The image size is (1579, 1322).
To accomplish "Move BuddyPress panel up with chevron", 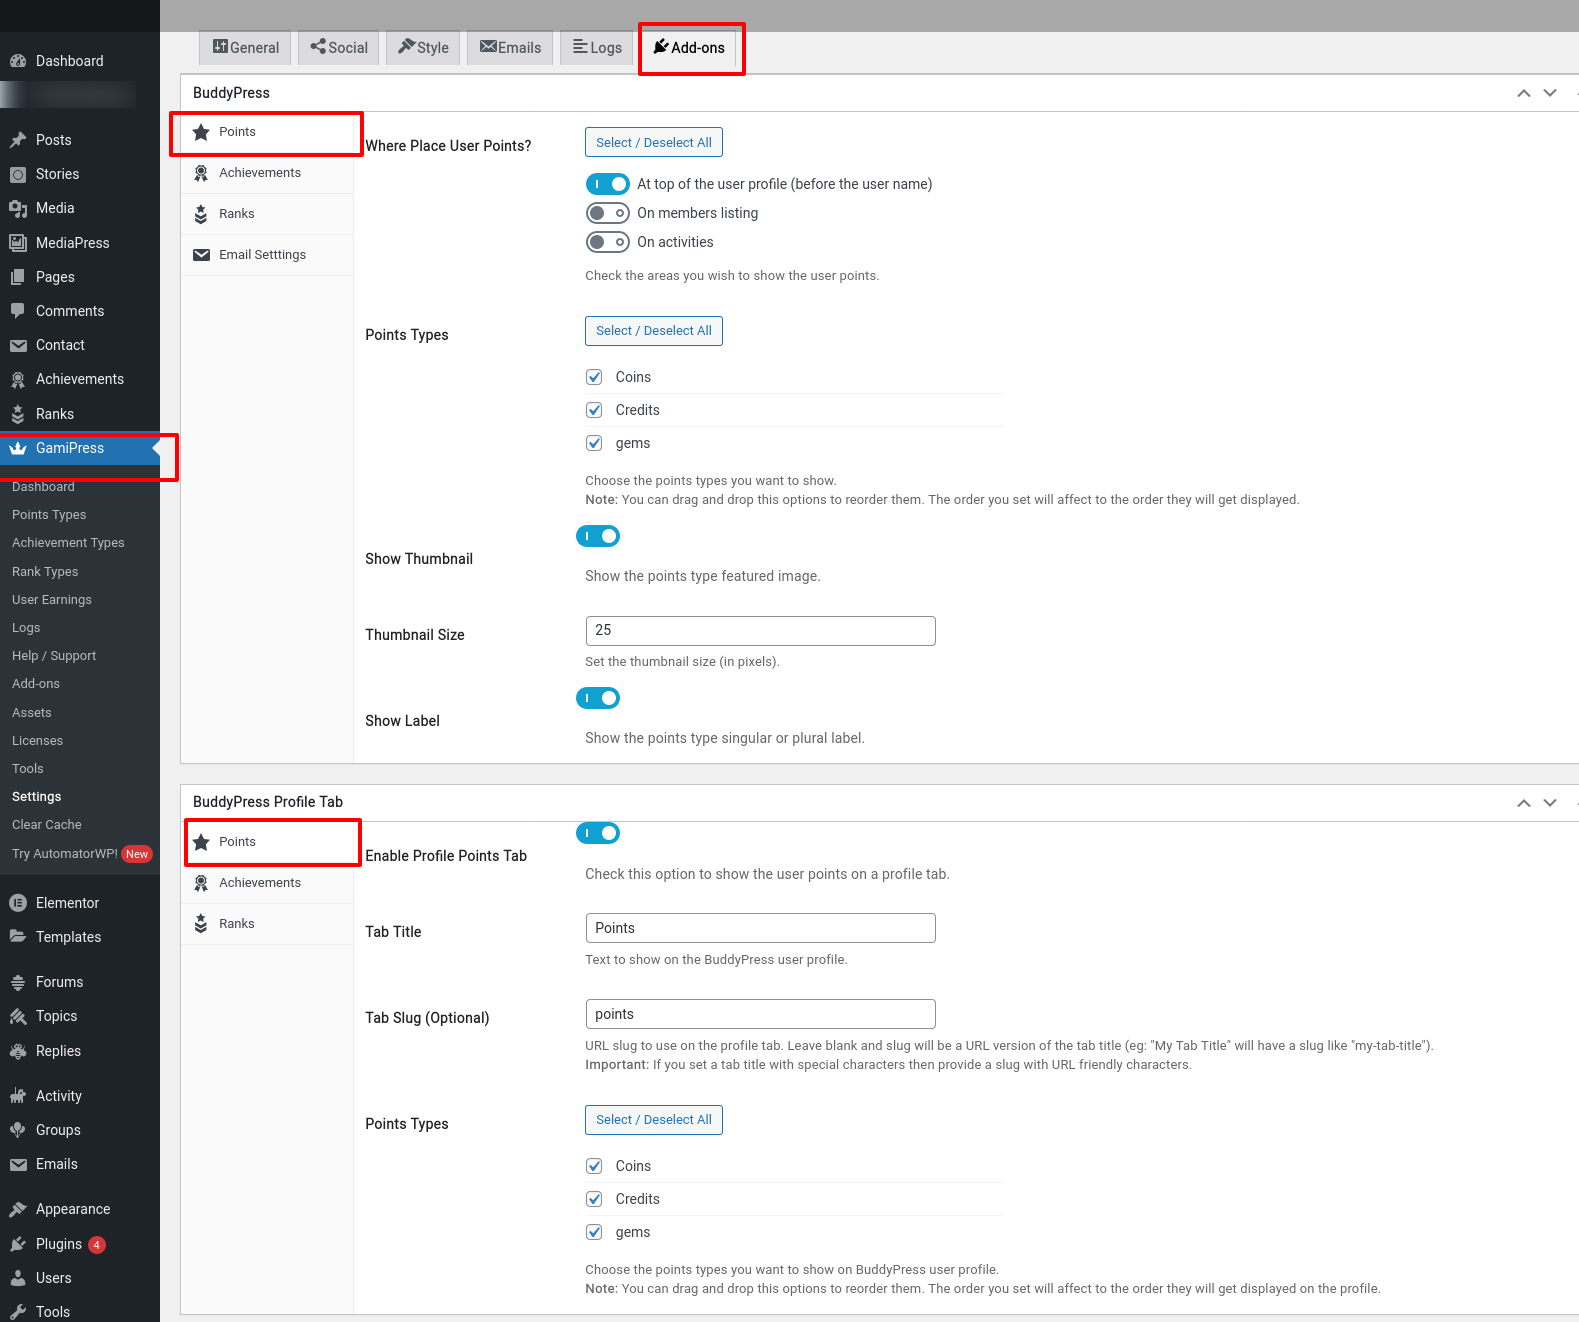I will [1524, 93].
